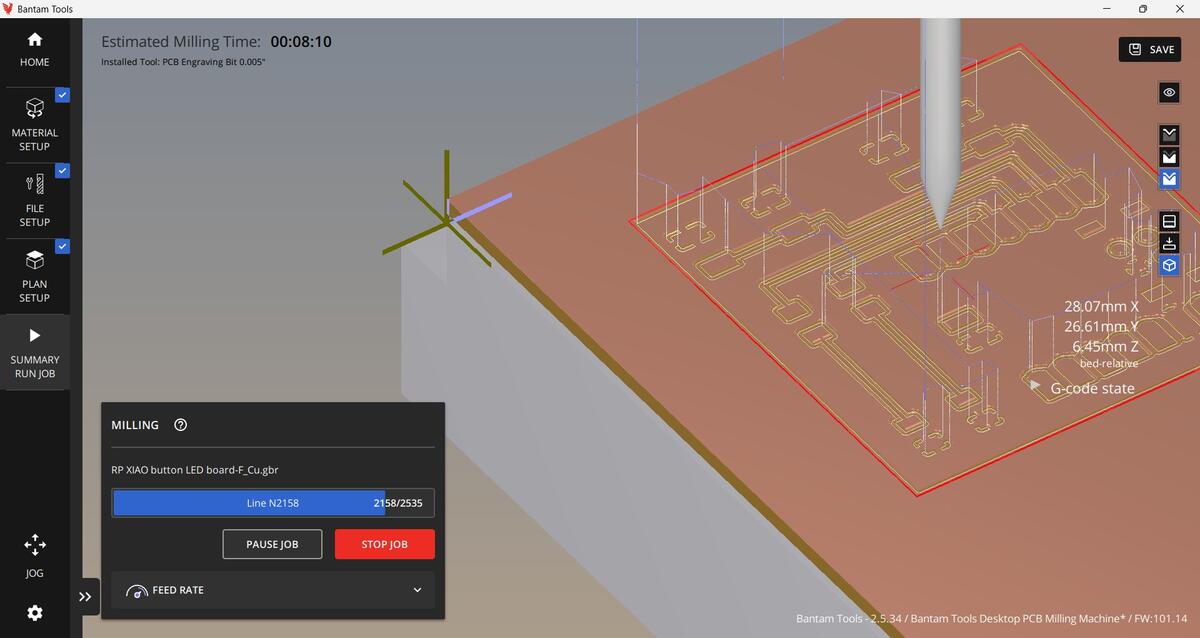Stop the milling job
The image size is (1200, 638).
tap(385, 544)
